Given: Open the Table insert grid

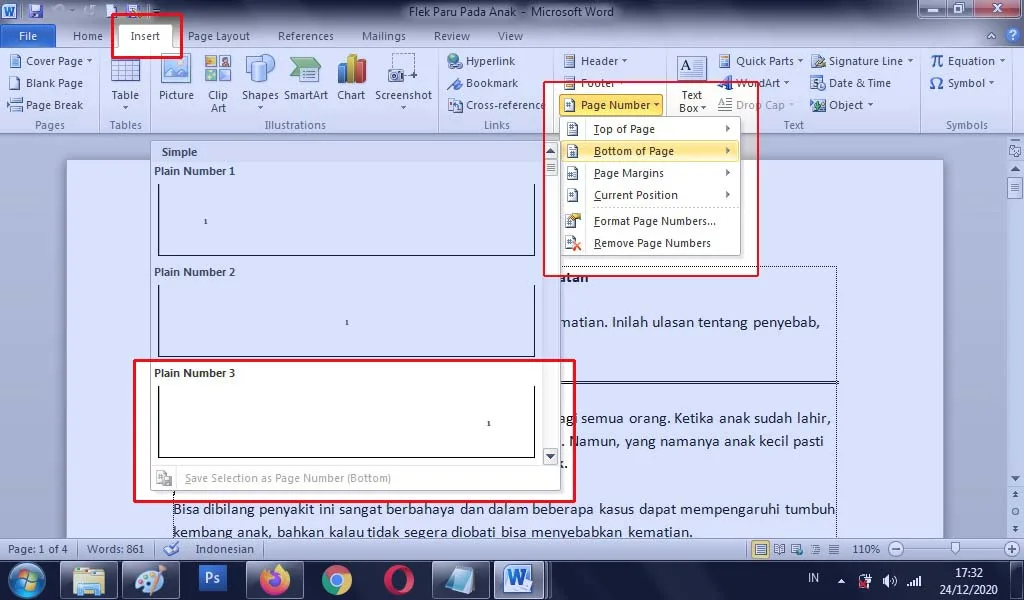Looking at the screenshot, I should pos(125,84).
